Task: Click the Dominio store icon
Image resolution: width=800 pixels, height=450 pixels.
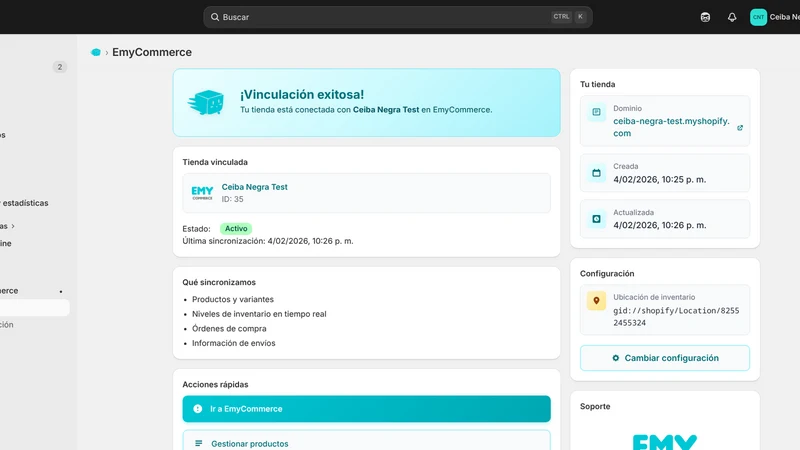Action: pos(596,112)
